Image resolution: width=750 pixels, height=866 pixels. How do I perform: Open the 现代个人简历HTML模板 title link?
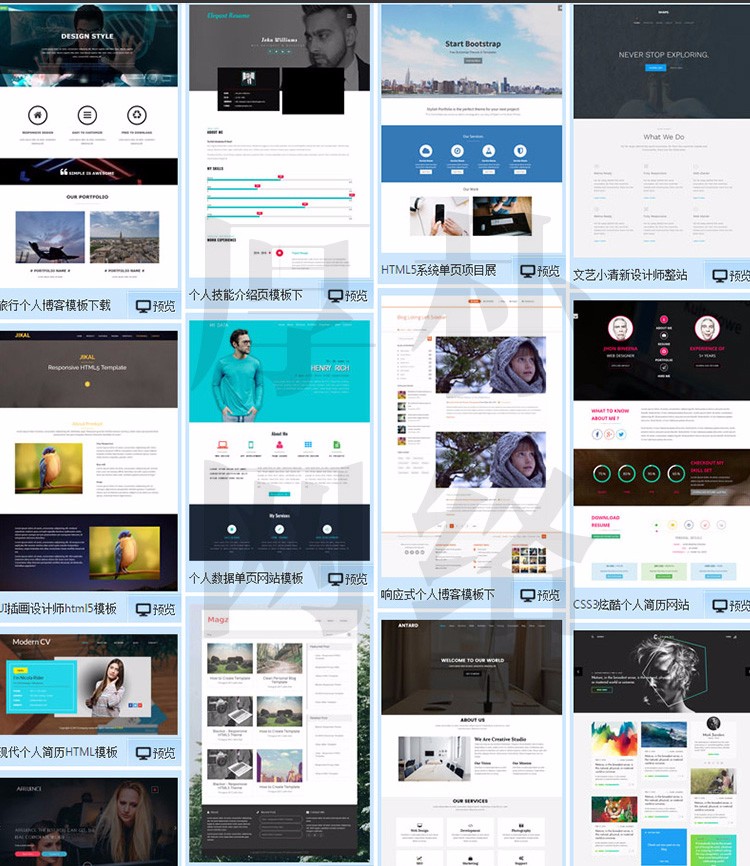[x=59, y=752]
